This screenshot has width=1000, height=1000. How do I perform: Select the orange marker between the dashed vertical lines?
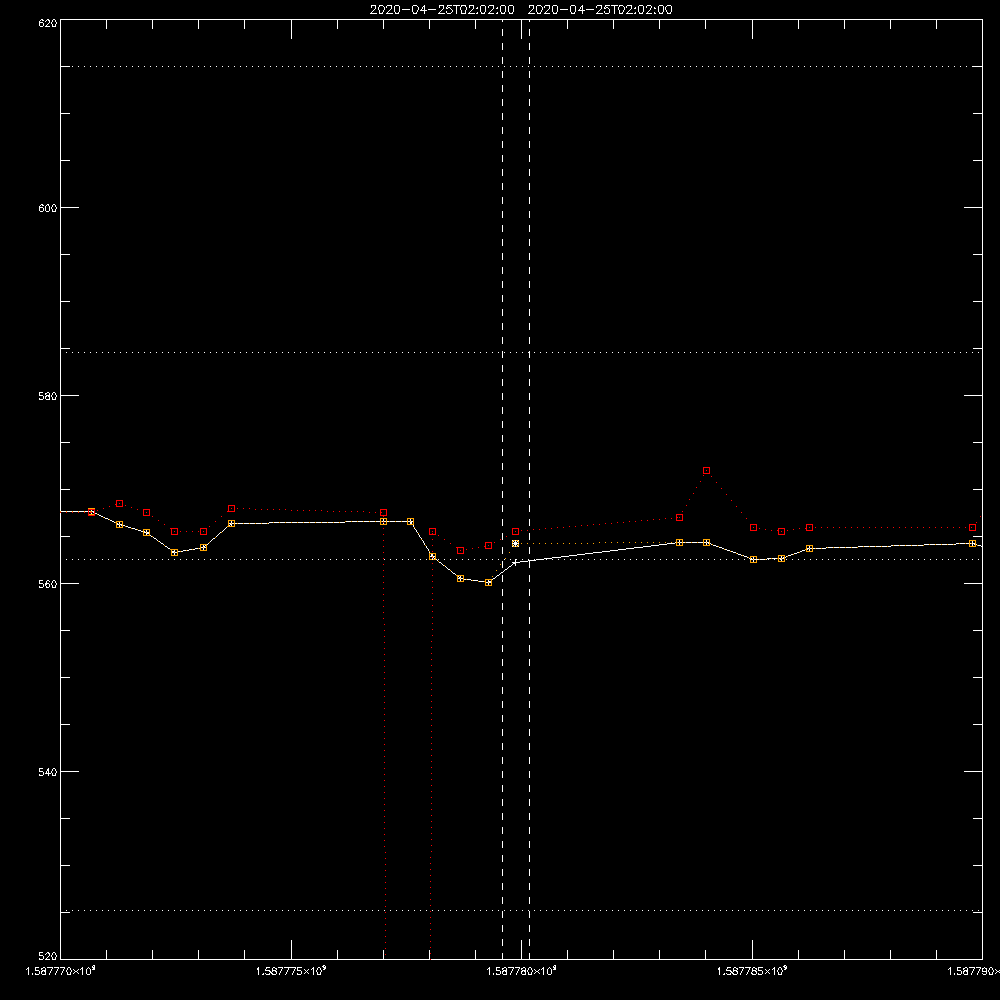(515, 543)
